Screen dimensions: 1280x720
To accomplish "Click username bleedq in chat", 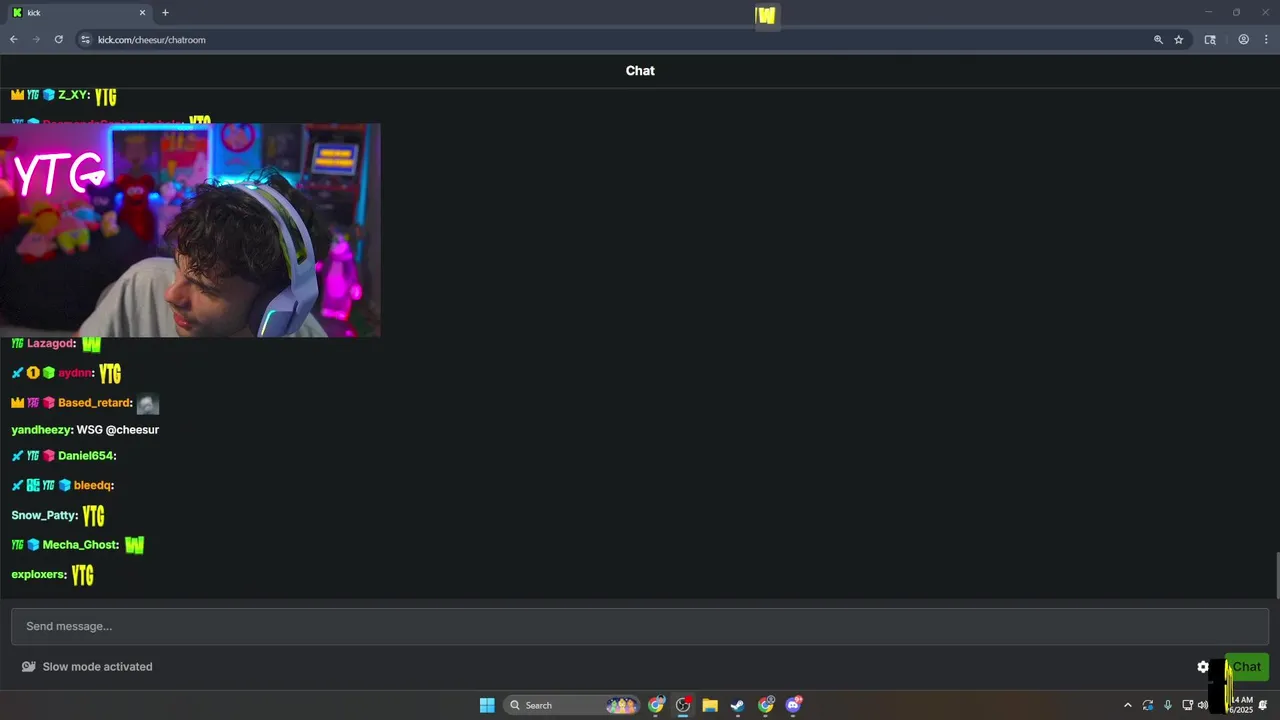I will pyautogui.click(x=92, y=486).
